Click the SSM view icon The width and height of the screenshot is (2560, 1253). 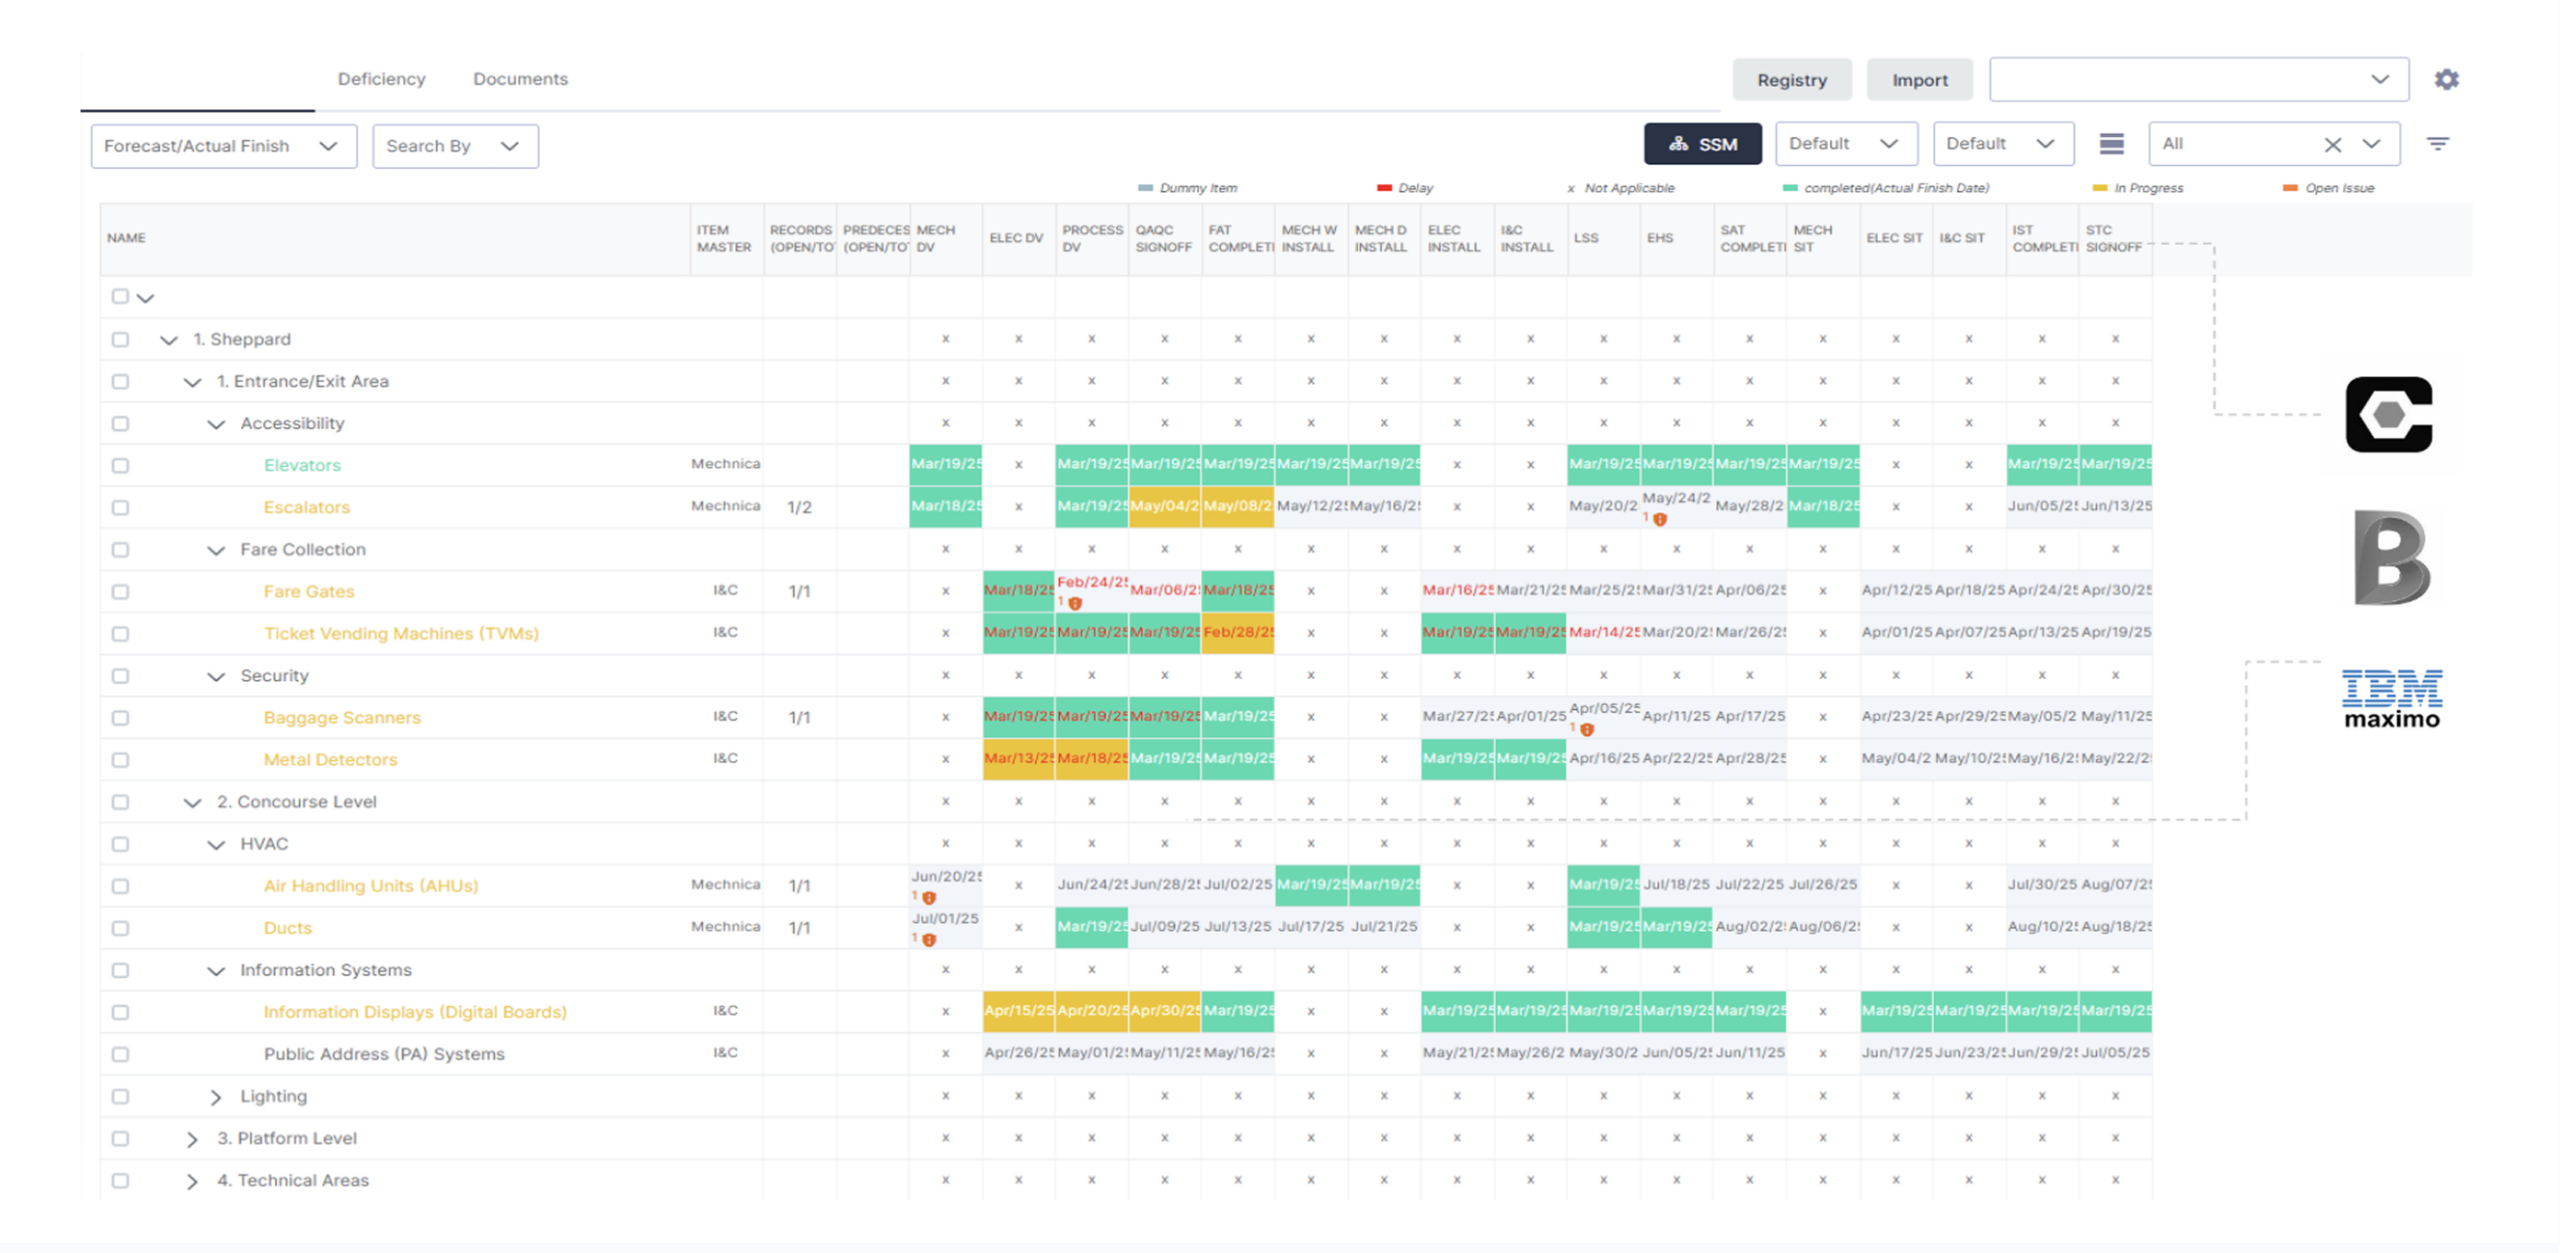pos(1703,143)
